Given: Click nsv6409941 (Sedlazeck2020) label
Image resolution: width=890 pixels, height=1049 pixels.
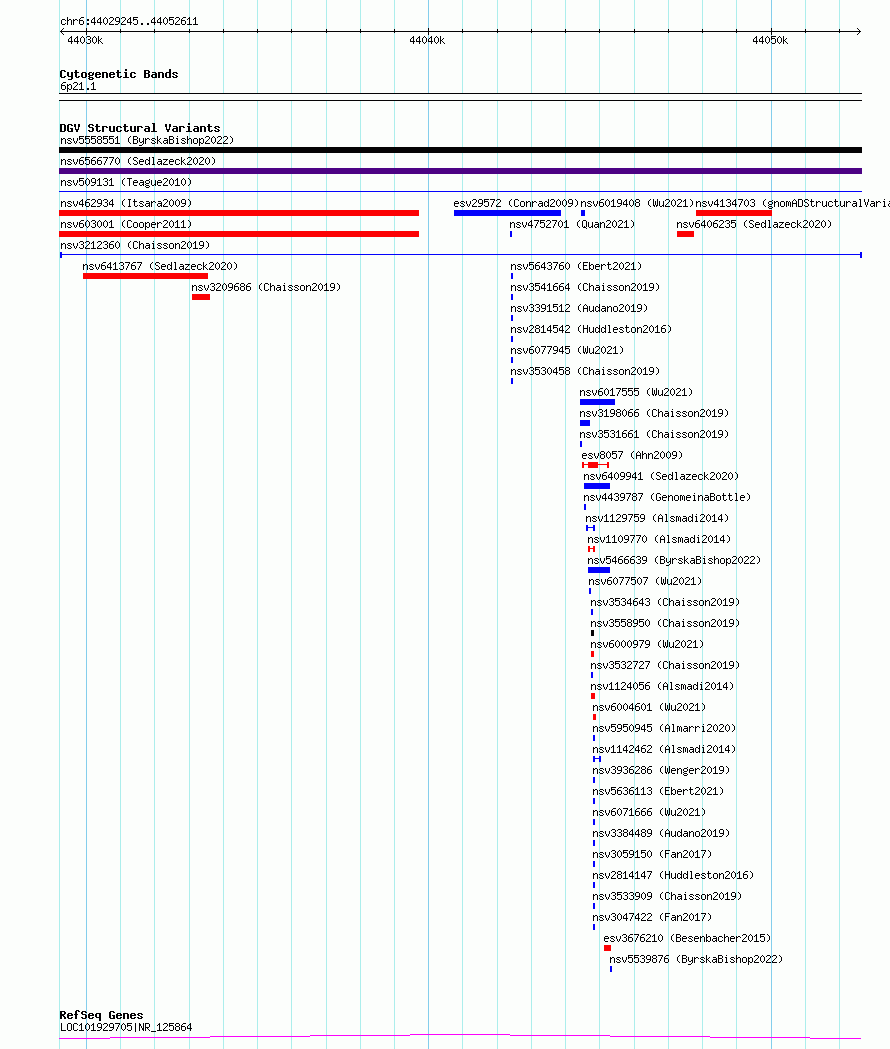Looking at the screenshot, I should point(661,476).
